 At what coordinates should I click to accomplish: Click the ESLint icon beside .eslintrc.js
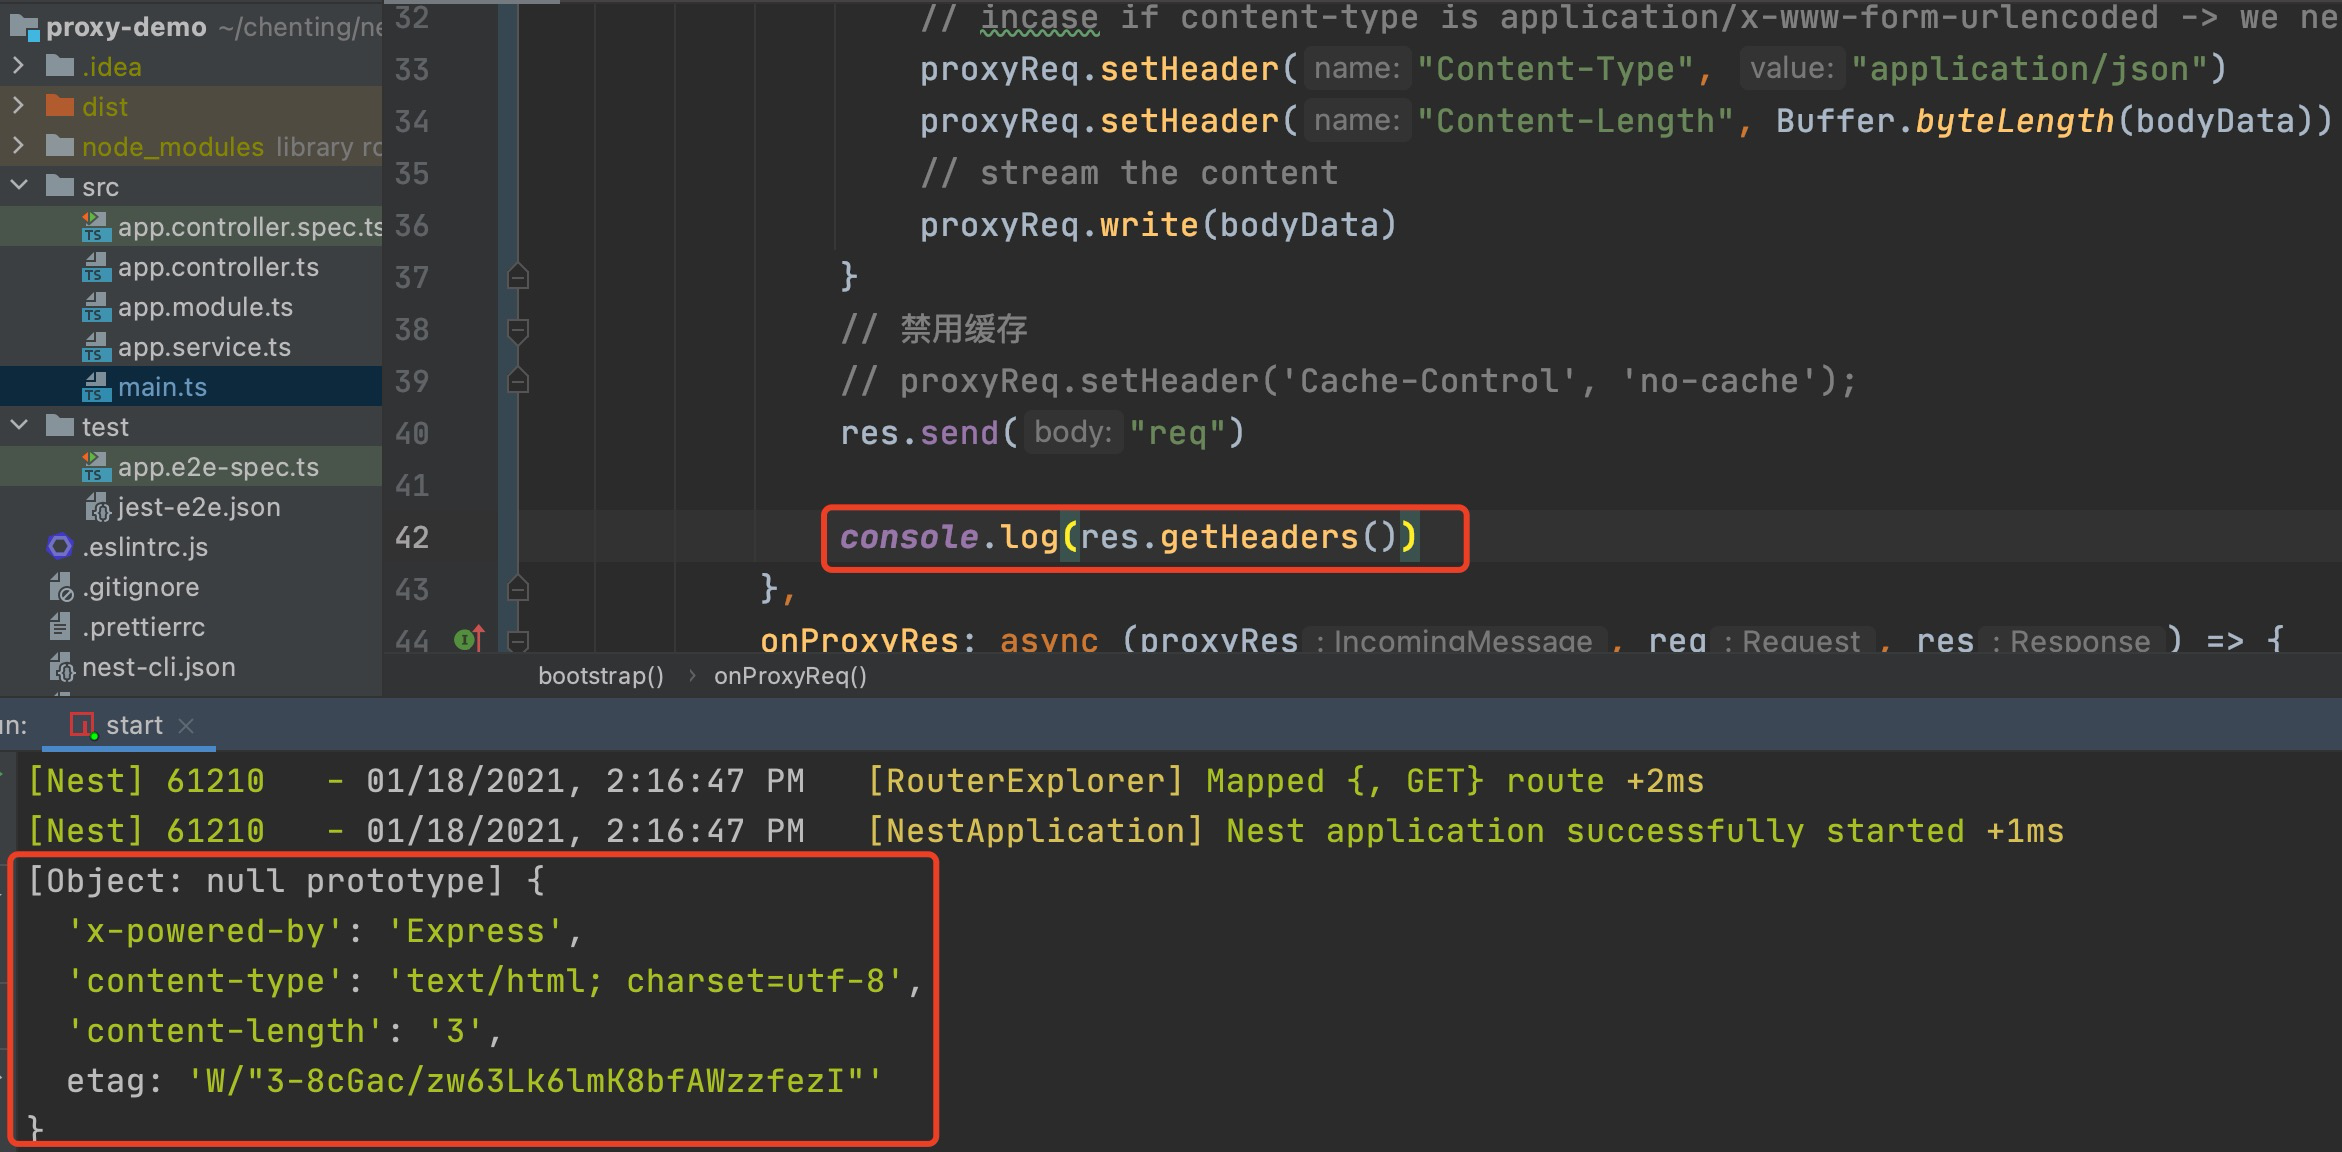(x=60, y=546)
